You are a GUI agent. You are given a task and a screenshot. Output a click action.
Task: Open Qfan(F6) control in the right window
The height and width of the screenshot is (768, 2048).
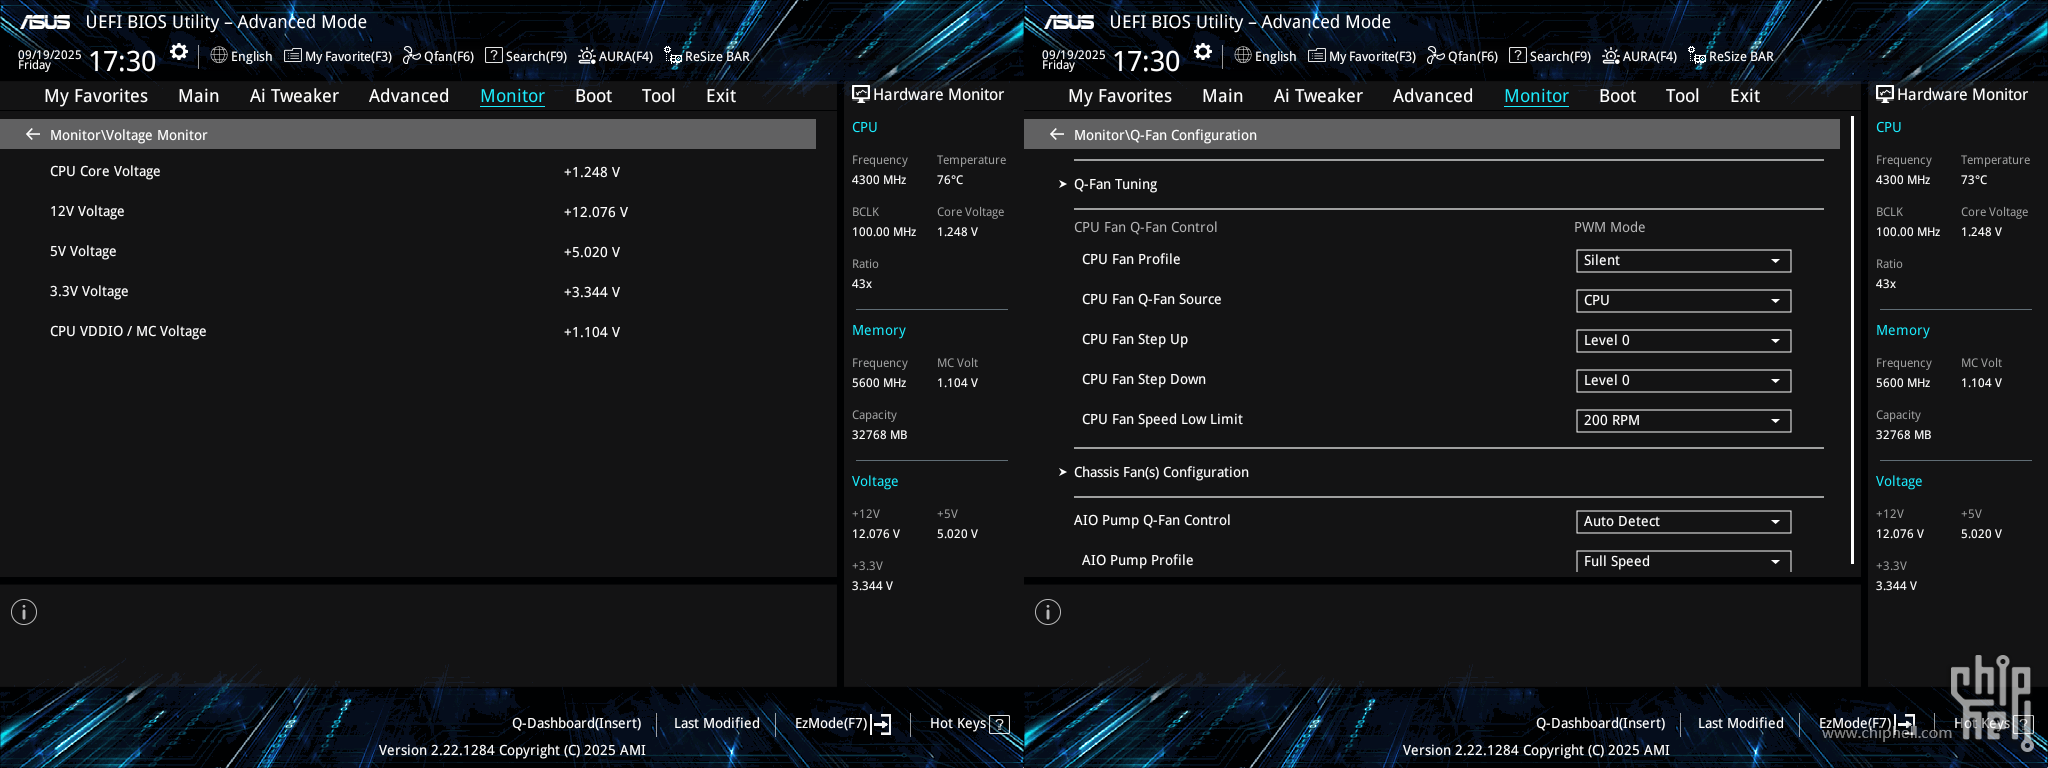[1462, 56]
